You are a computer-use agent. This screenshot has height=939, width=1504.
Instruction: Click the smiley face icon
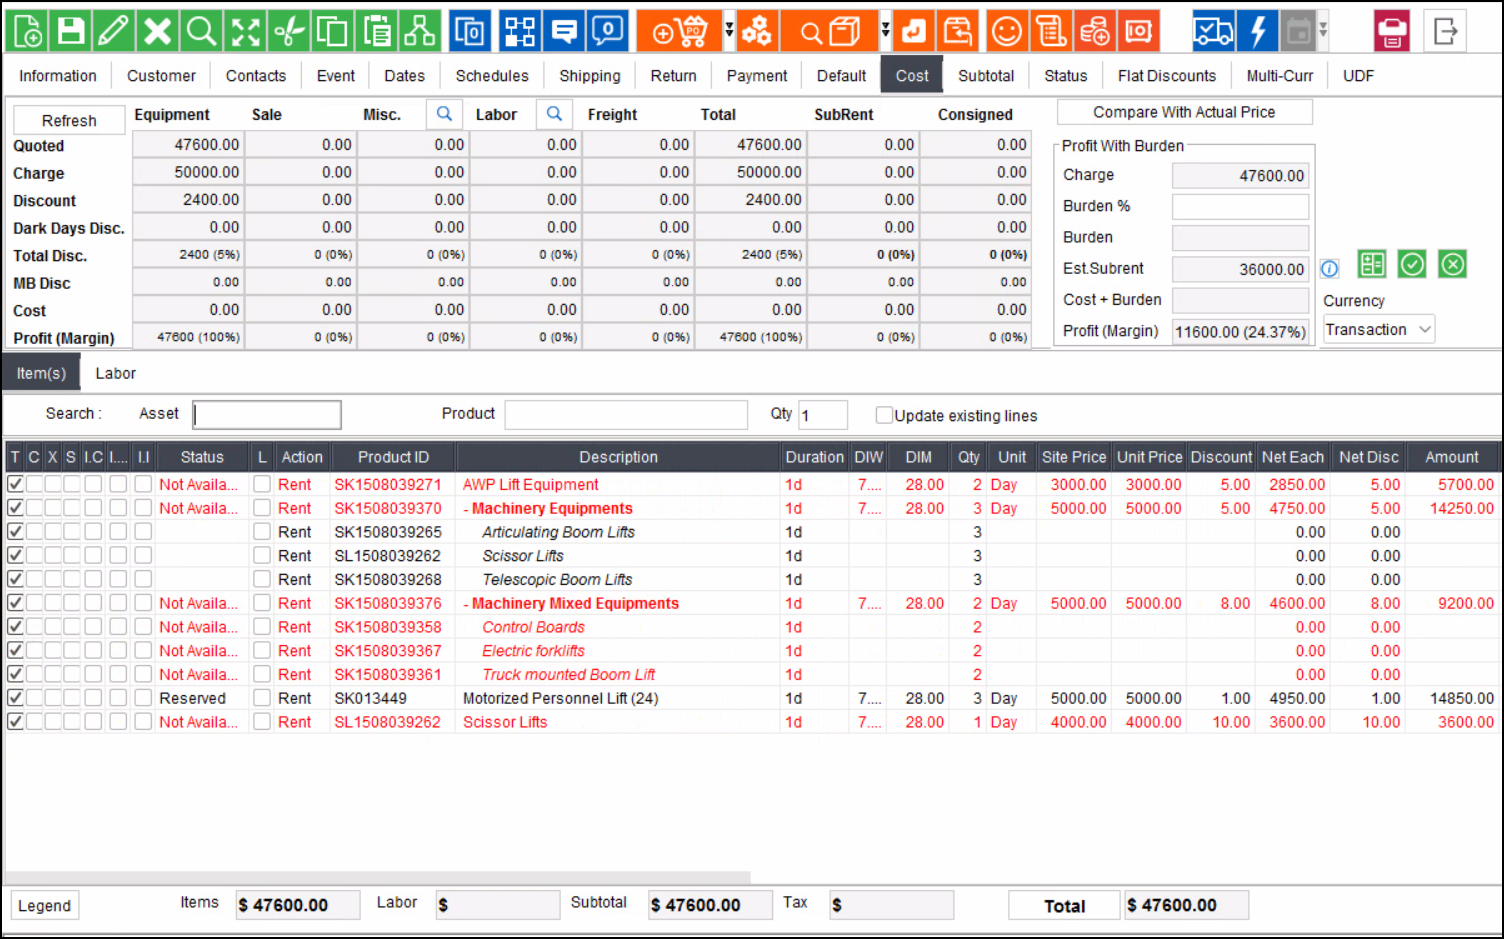pyautogui.click(x=1006, y=32)
